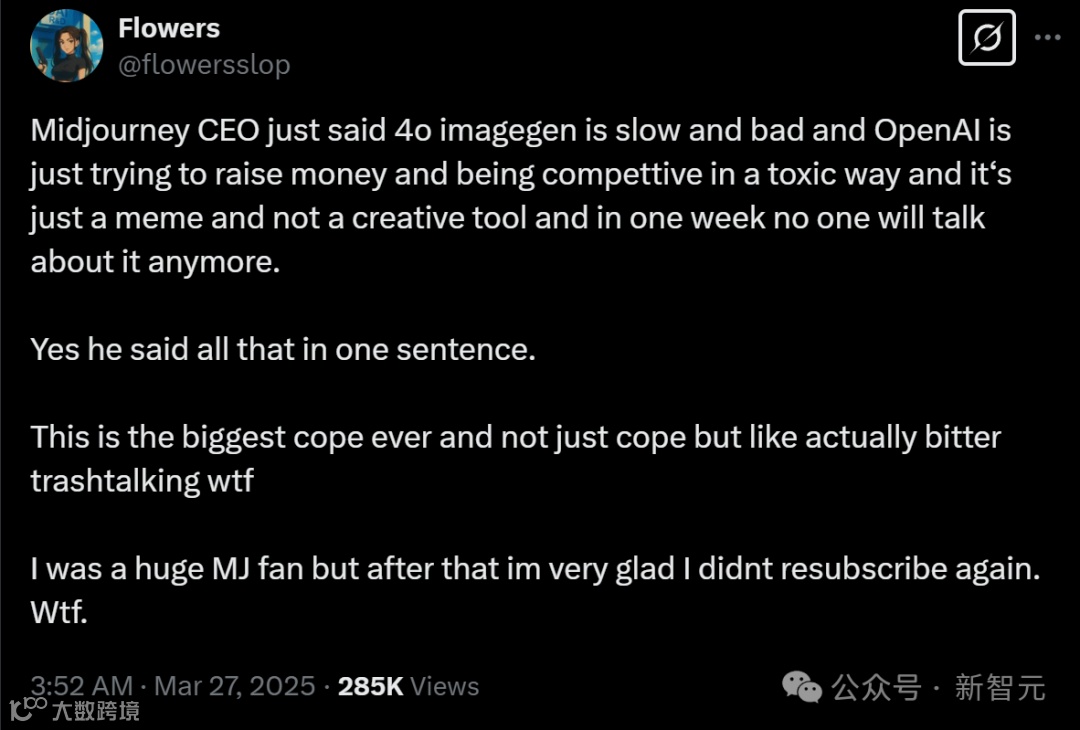Open the Grok slash-circle icon
The image size is (1080, 730).
pos(986,38)
